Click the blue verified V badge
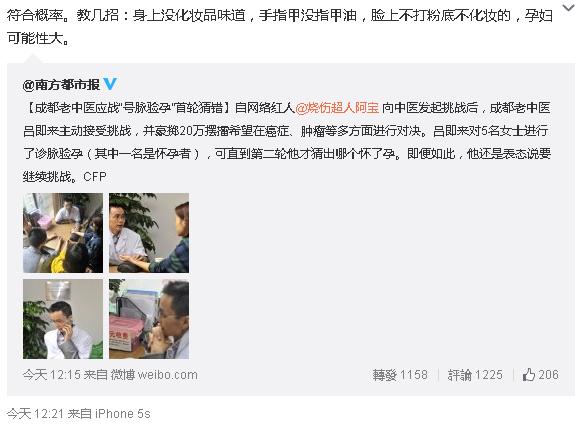Screen dimensions: 585x426 (x=110, y=84)
